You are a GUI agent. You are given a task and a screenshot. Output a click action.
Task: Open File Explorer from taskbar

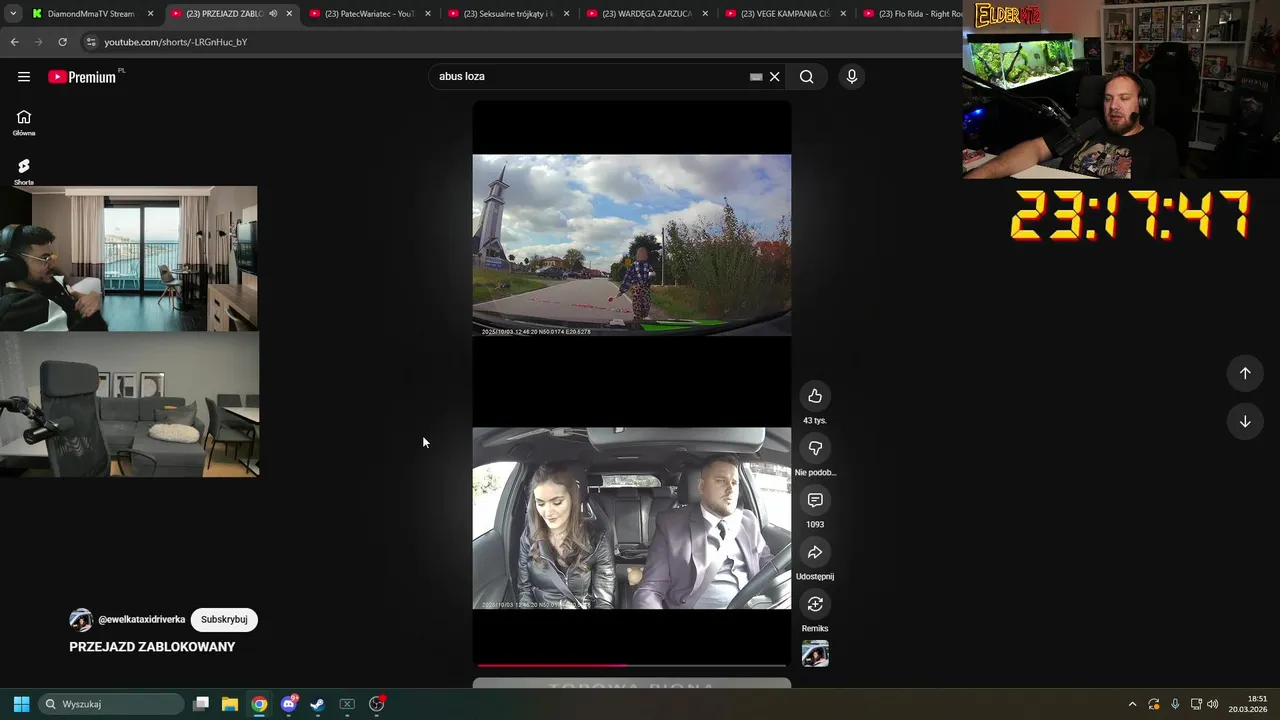pos(230,704)
